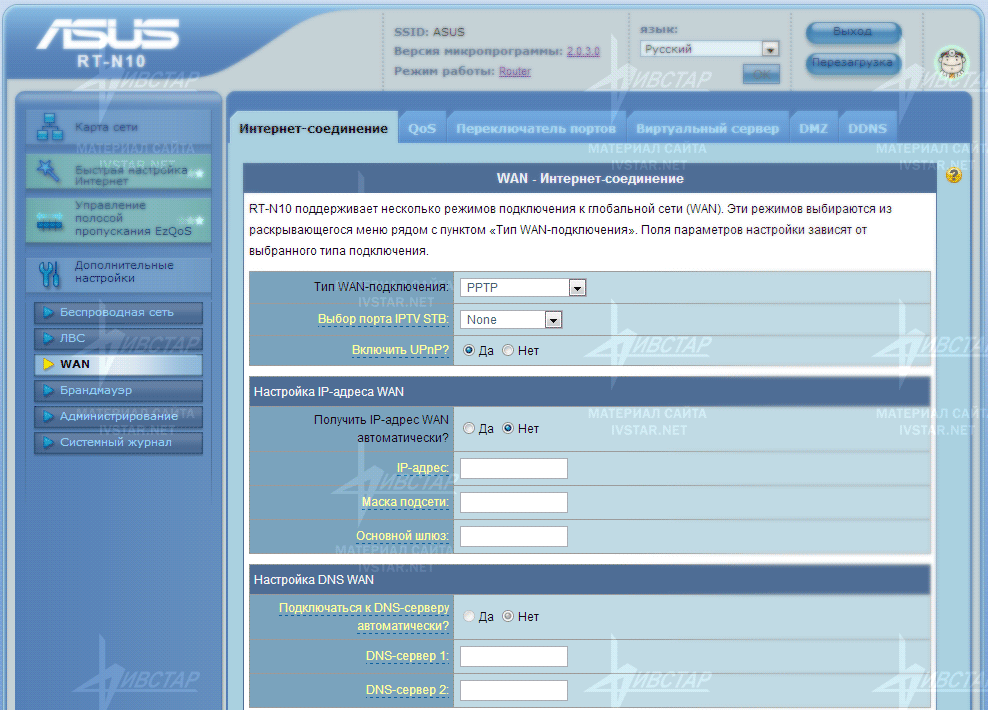The height and width of the screenshot is (710, 988).
Task: Click the Выбор порта IPTV STB link
Action: tap(383, 319)
